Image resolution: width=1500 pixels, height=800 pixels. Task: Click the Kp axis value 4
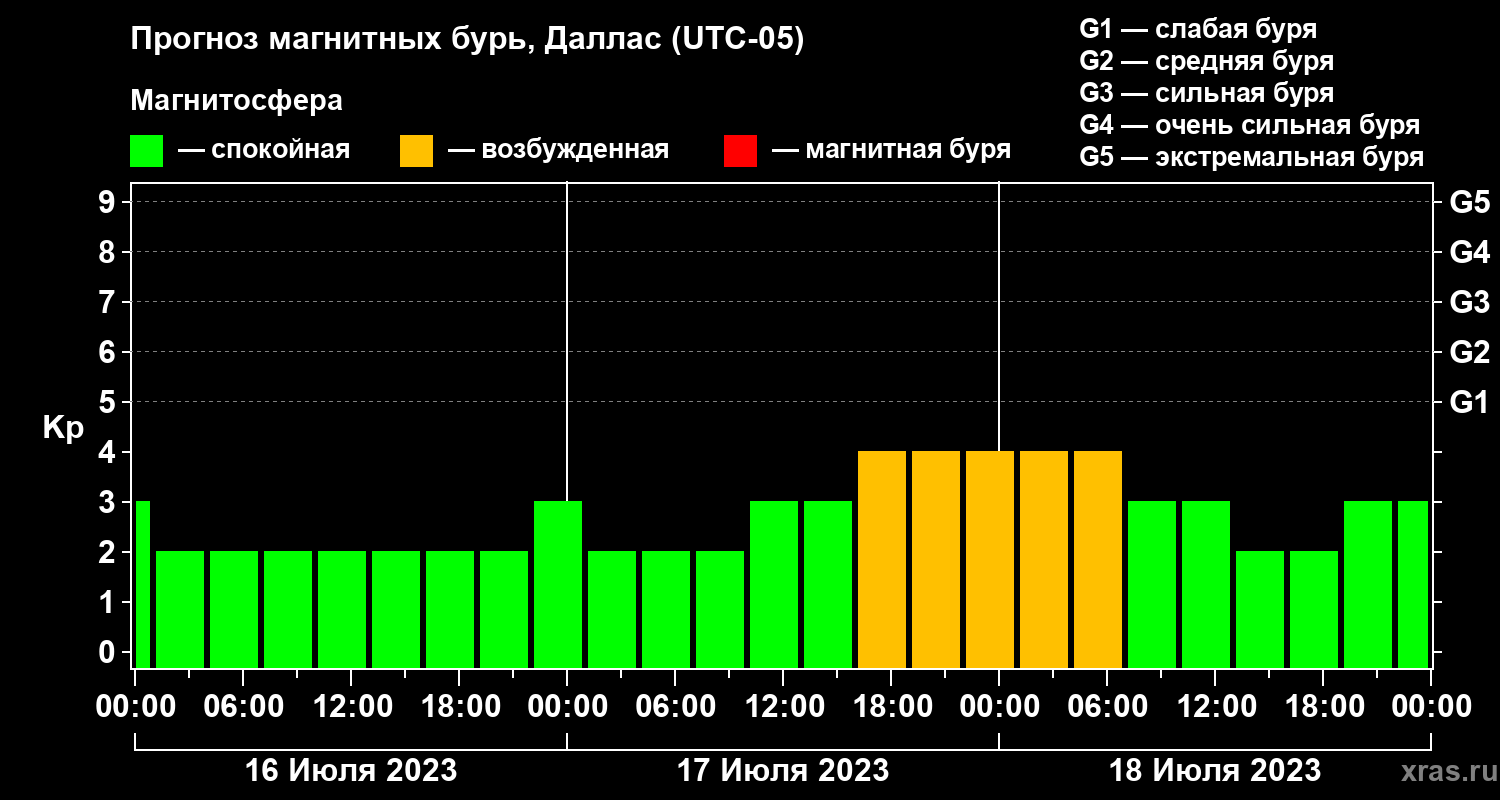tap(108, 453)
